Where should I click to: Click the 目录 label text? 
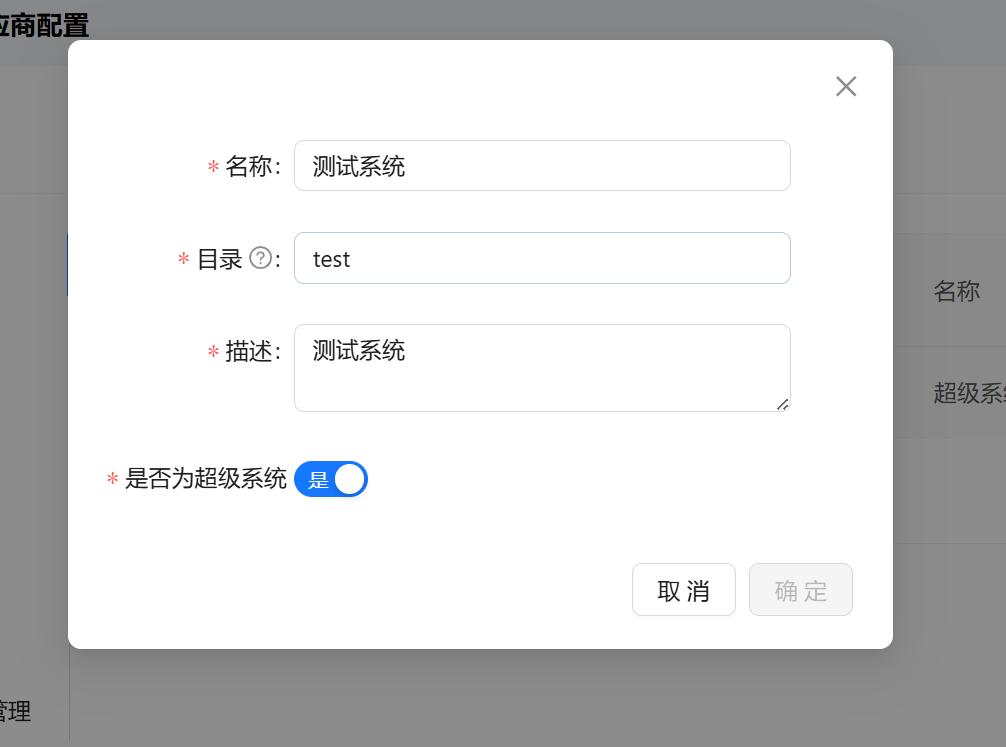(x=219, y=259)
